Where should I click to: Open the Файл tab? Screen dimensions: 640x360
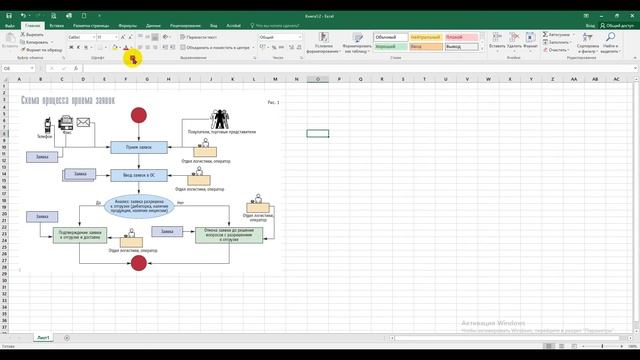(10, 26)
